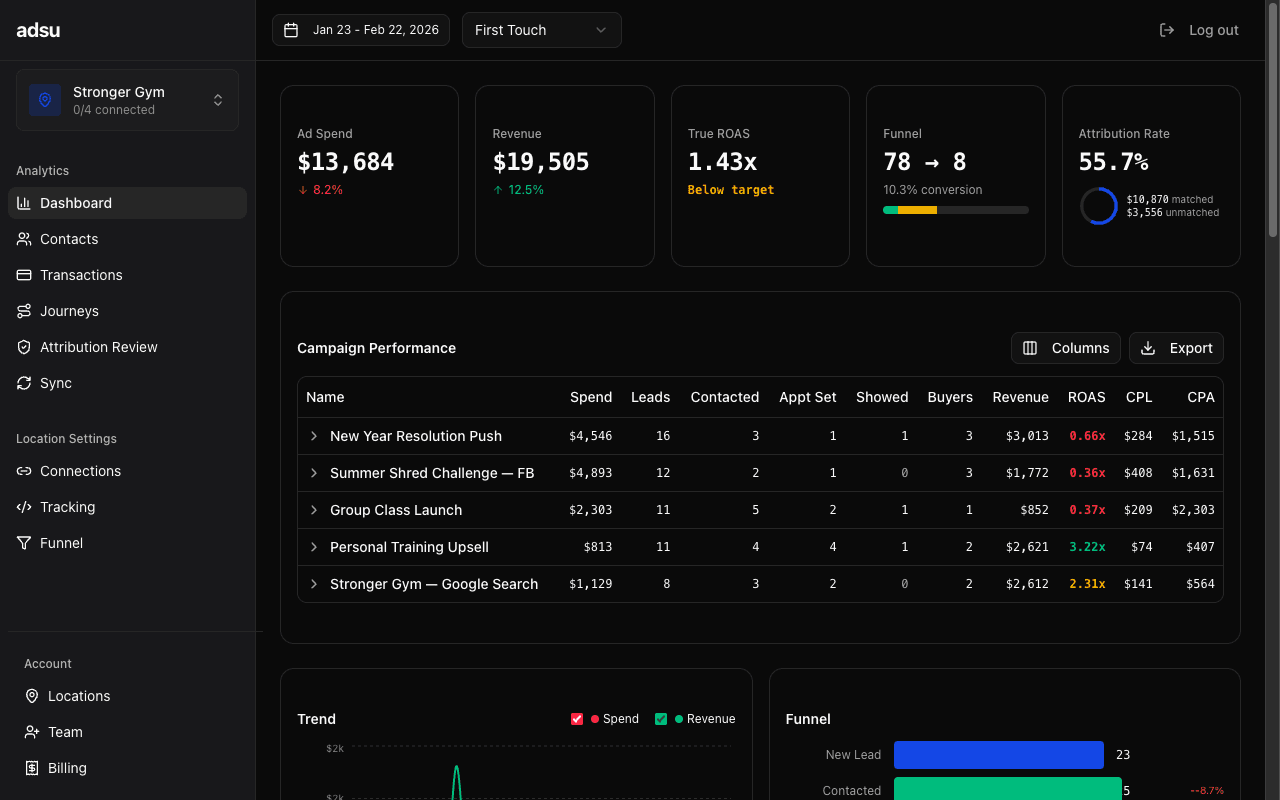Click the Connections link icon
The height and width of the screenshot is (800, 1280).
point(22,471)
